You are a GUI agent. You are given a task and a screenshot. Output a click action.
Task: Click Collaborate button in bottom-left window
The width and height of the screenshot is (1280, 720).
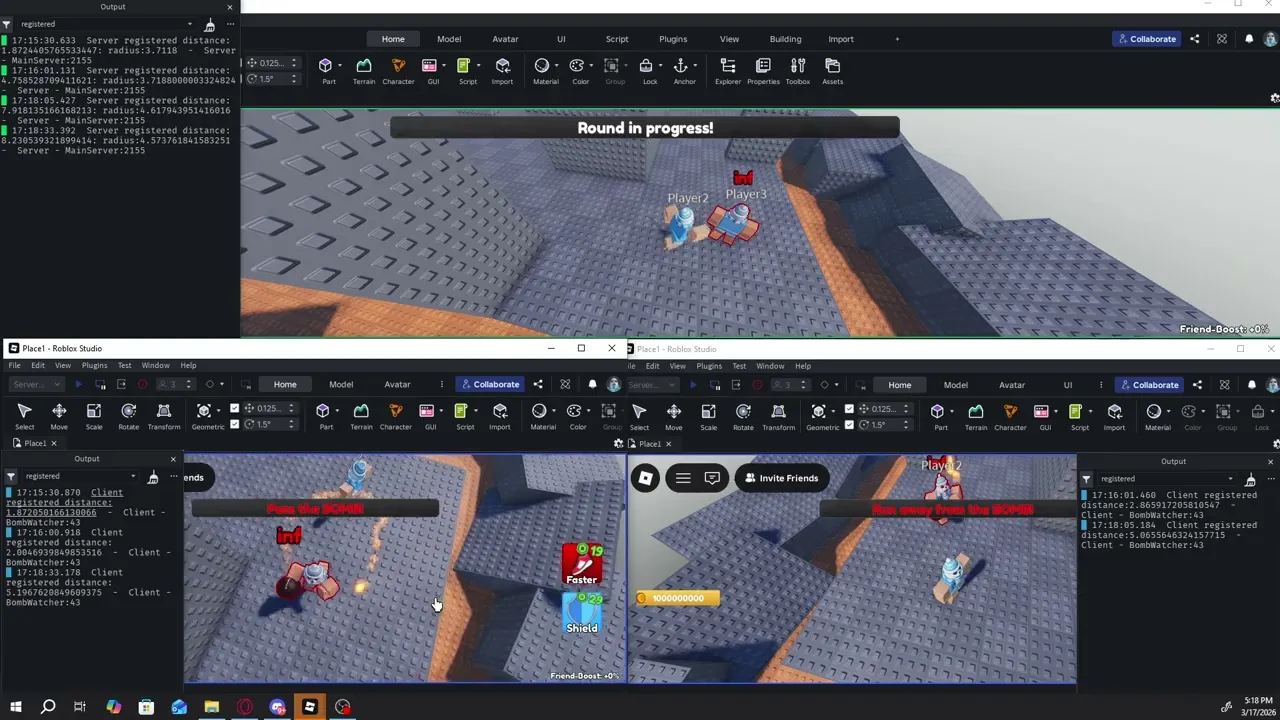point(489,385)
